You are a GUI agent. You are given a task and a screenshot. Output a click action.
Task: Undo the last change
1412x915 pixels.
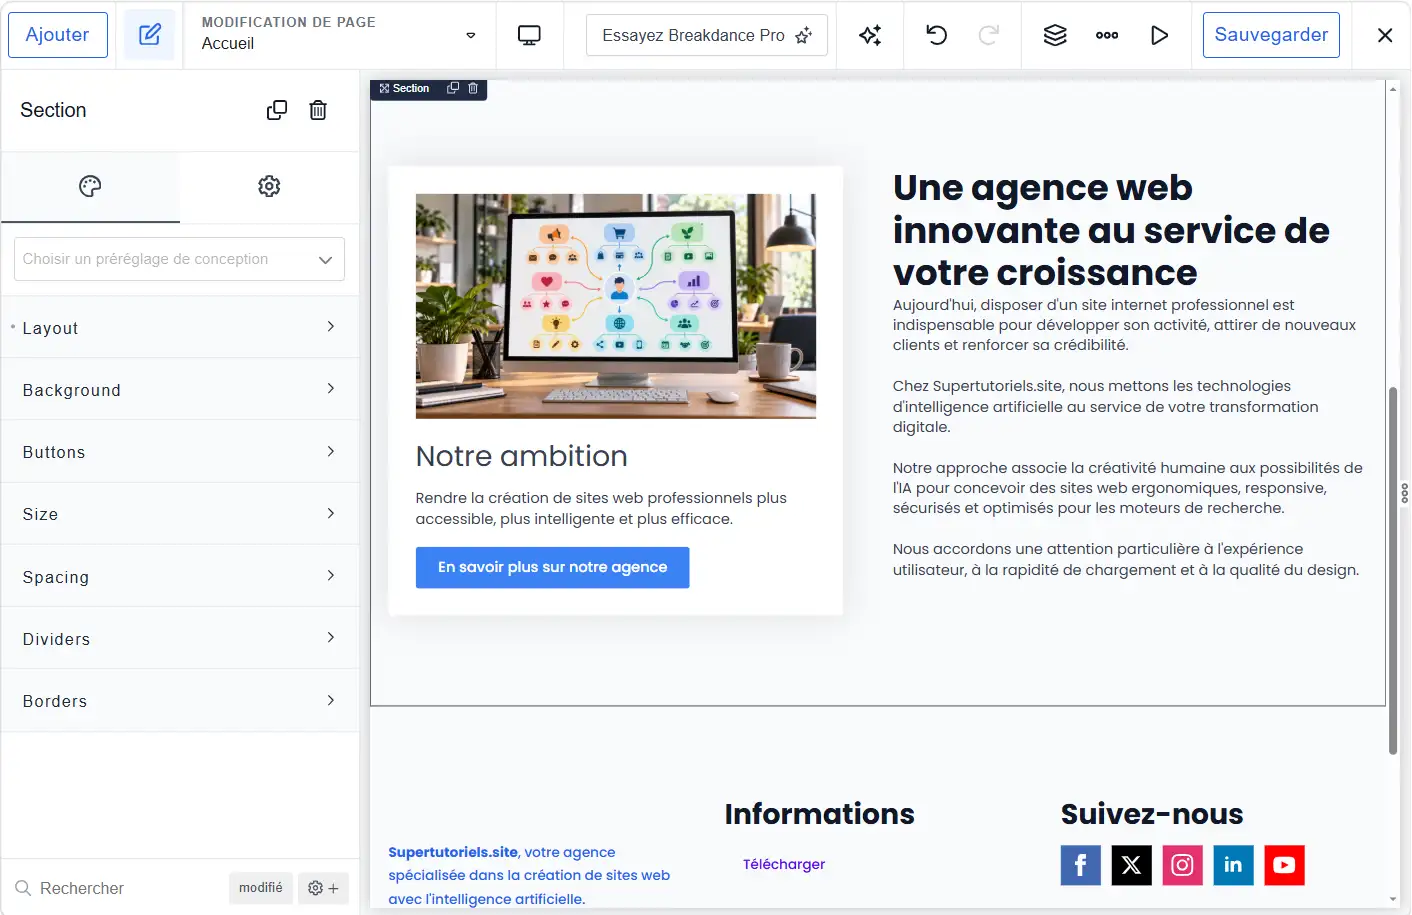click(937, 35)
